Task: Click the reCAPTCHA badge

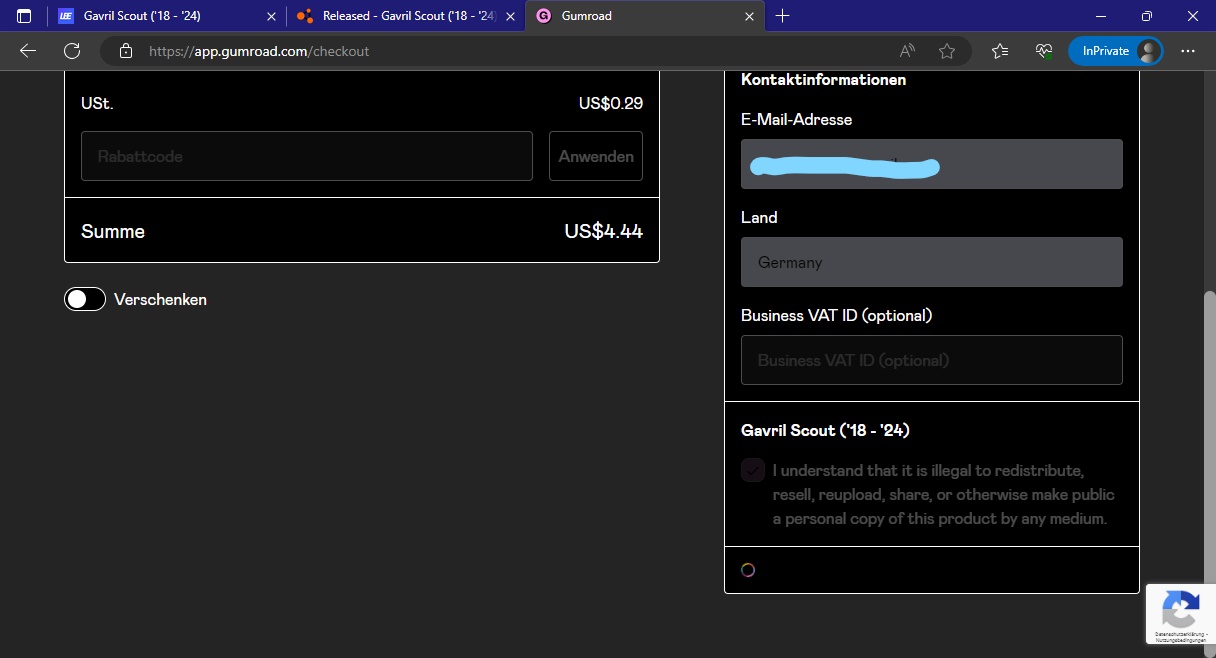Action: [x=1181, y=613]
